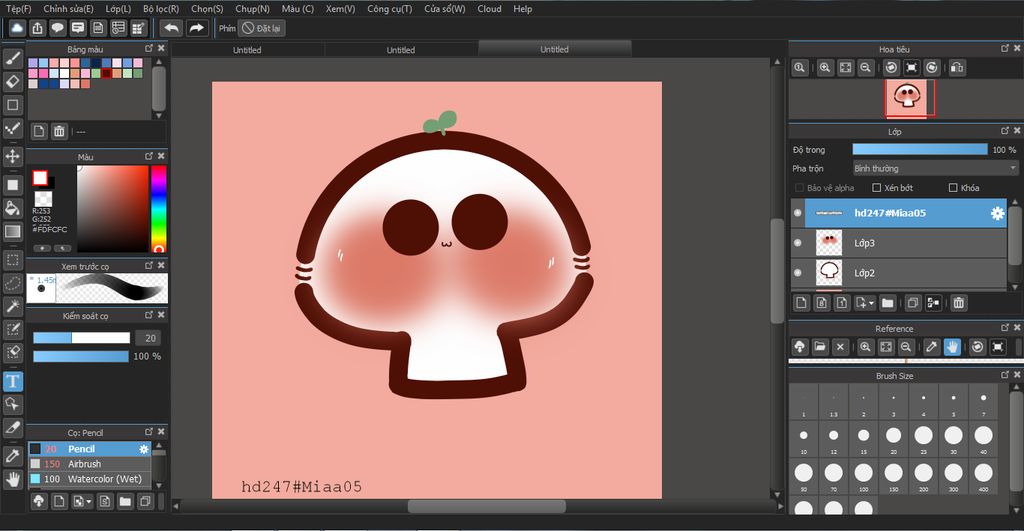1024x531 pixels.
Task: Select the rectangular selection tool
Action: [x=12, y=260]
